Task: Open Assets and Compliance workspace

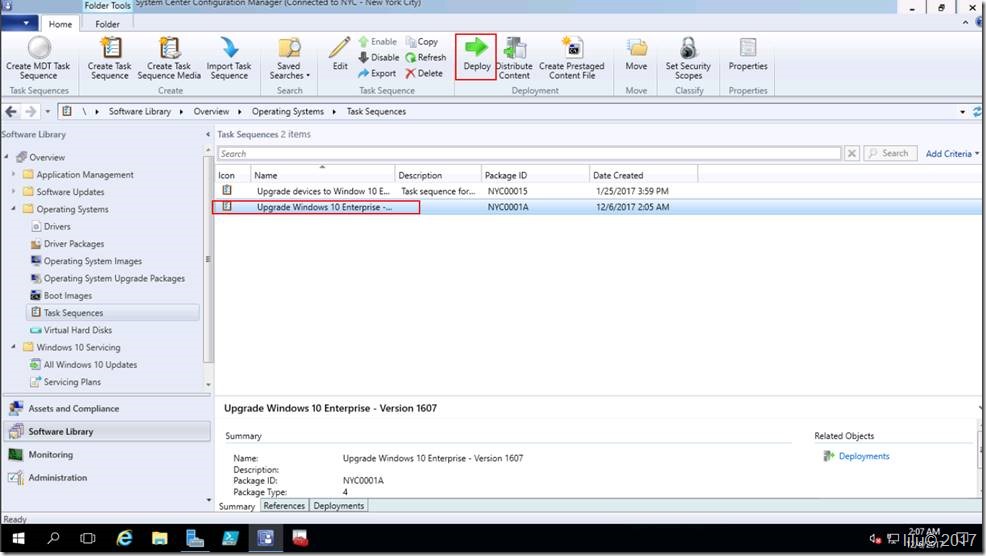Action: (107, 409)
